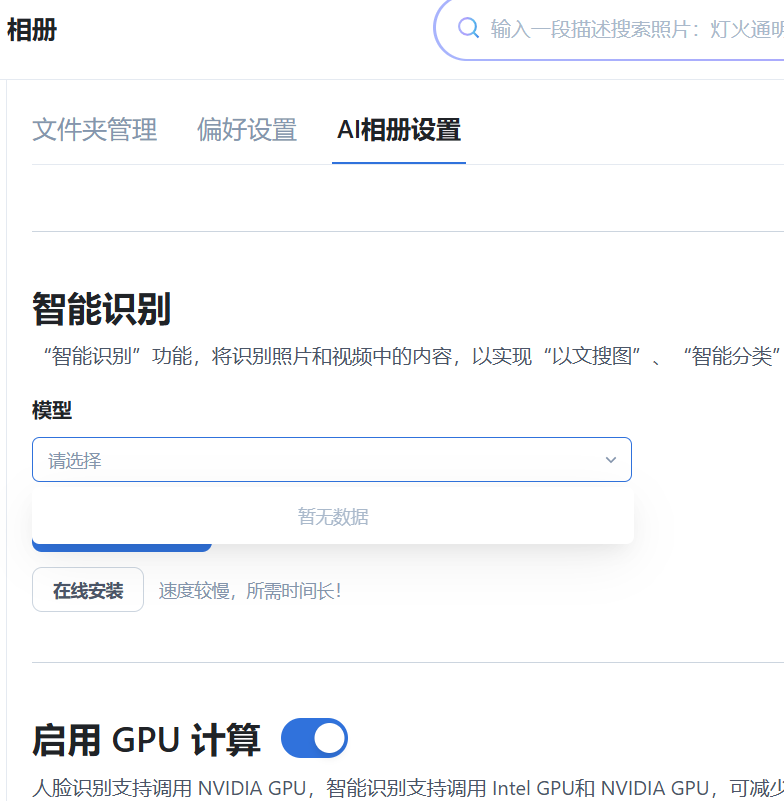Image resolution: width=784 pixels, height=801 pixels.
Task: Click the 暂无数据 empty list entry
Action: coord(333,516)
